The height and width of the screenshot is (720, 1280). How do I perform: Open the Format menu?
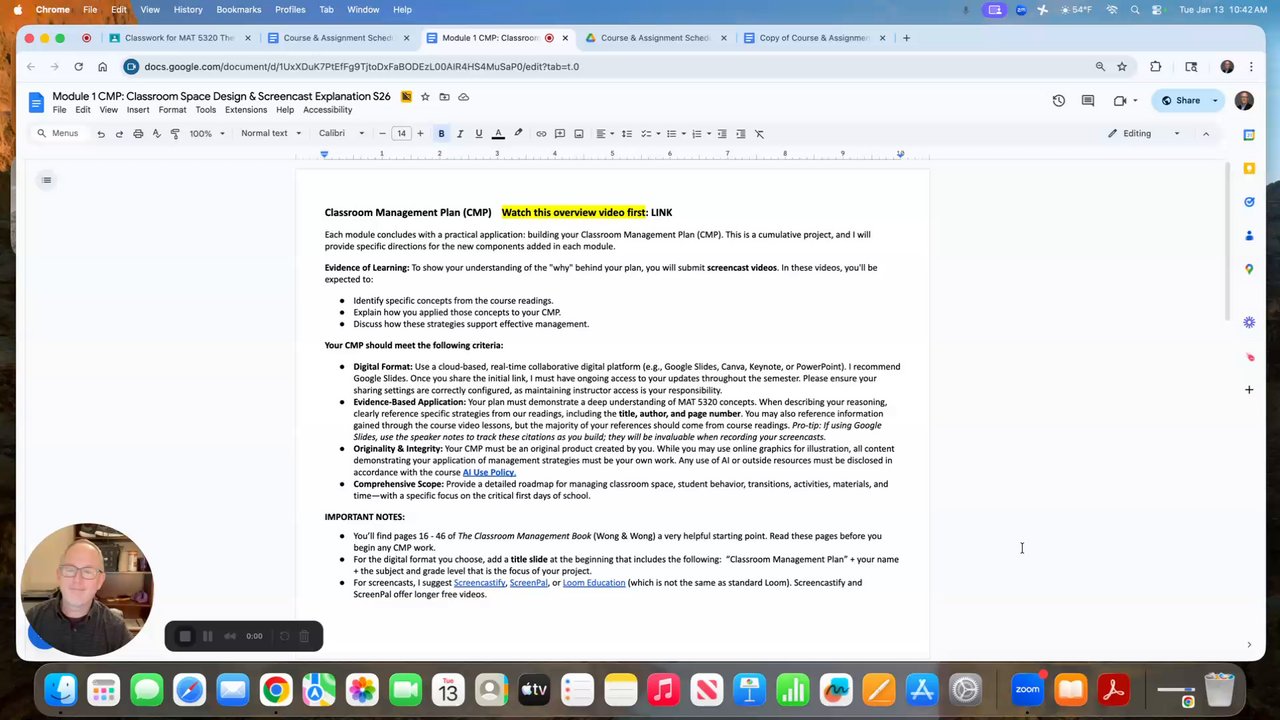pyautogui.click(x=172, y=110)
